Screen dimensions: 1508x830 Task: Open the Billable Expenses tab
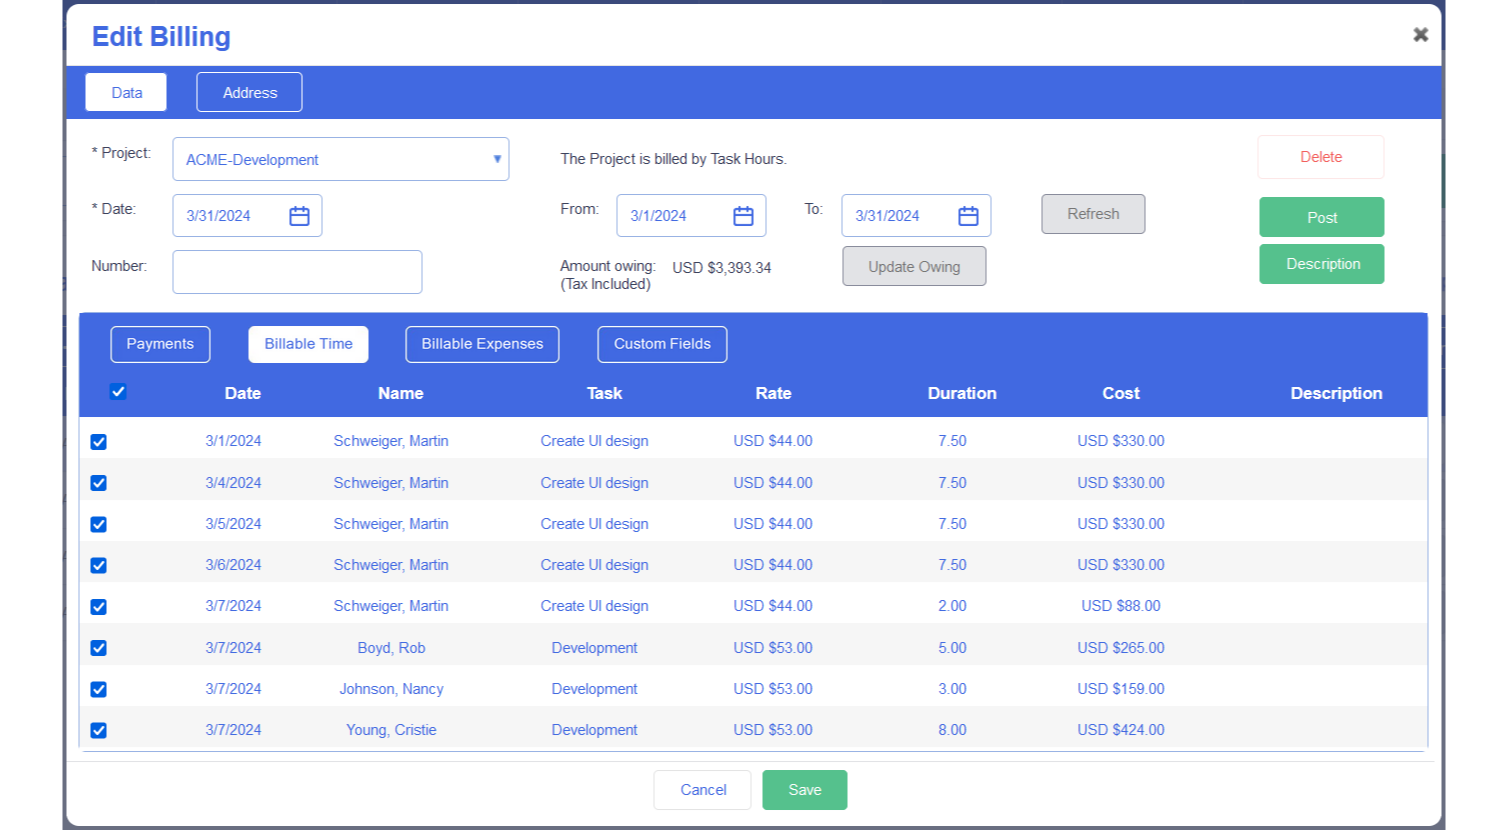[x=482, y=344]
